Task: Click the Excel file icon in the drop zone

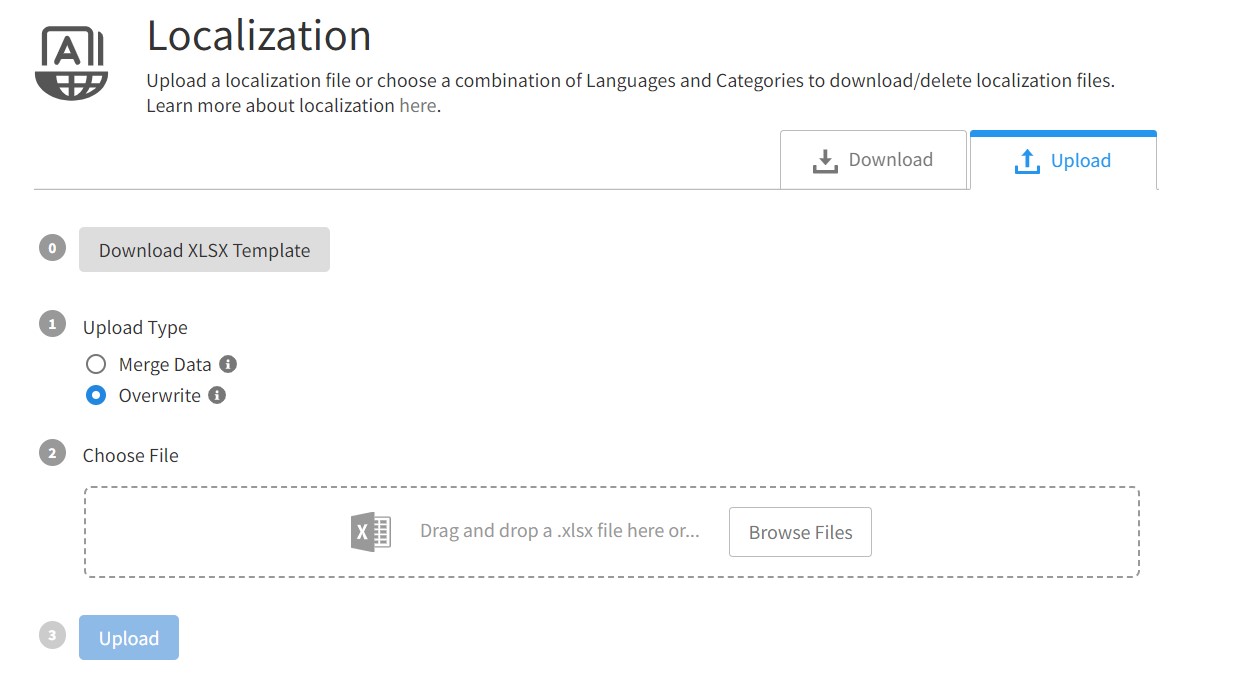Action: pyautogui.click(x=369, y=530)
